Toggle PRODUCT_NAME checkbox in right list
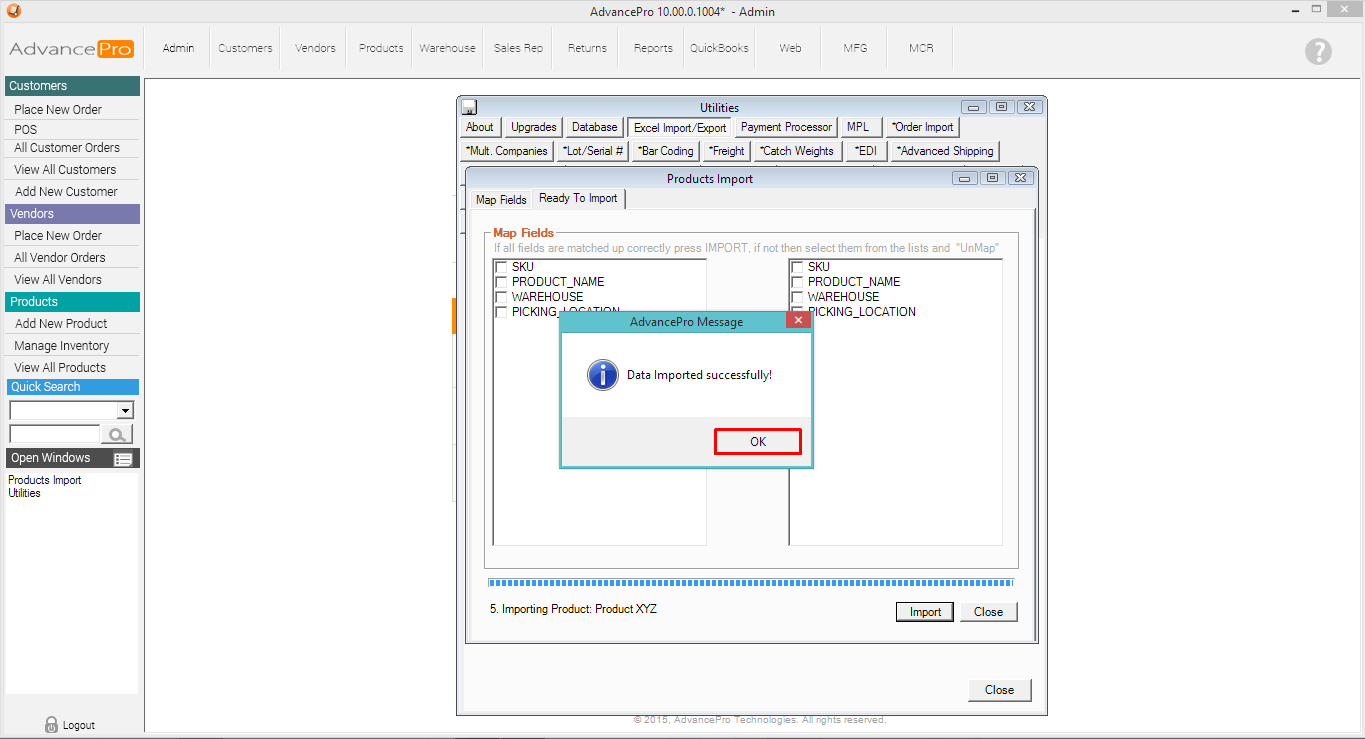The width and height of the screenshot is (1365, 739). tap(797, 282)
